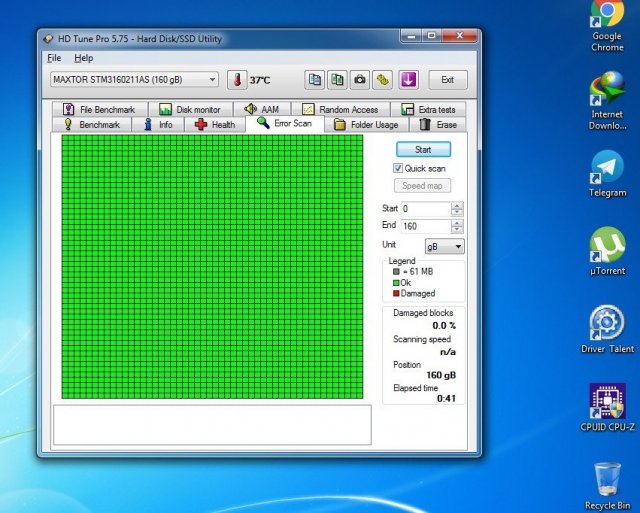
Task: Open the File menu
Action: click(x=54, y=58)
